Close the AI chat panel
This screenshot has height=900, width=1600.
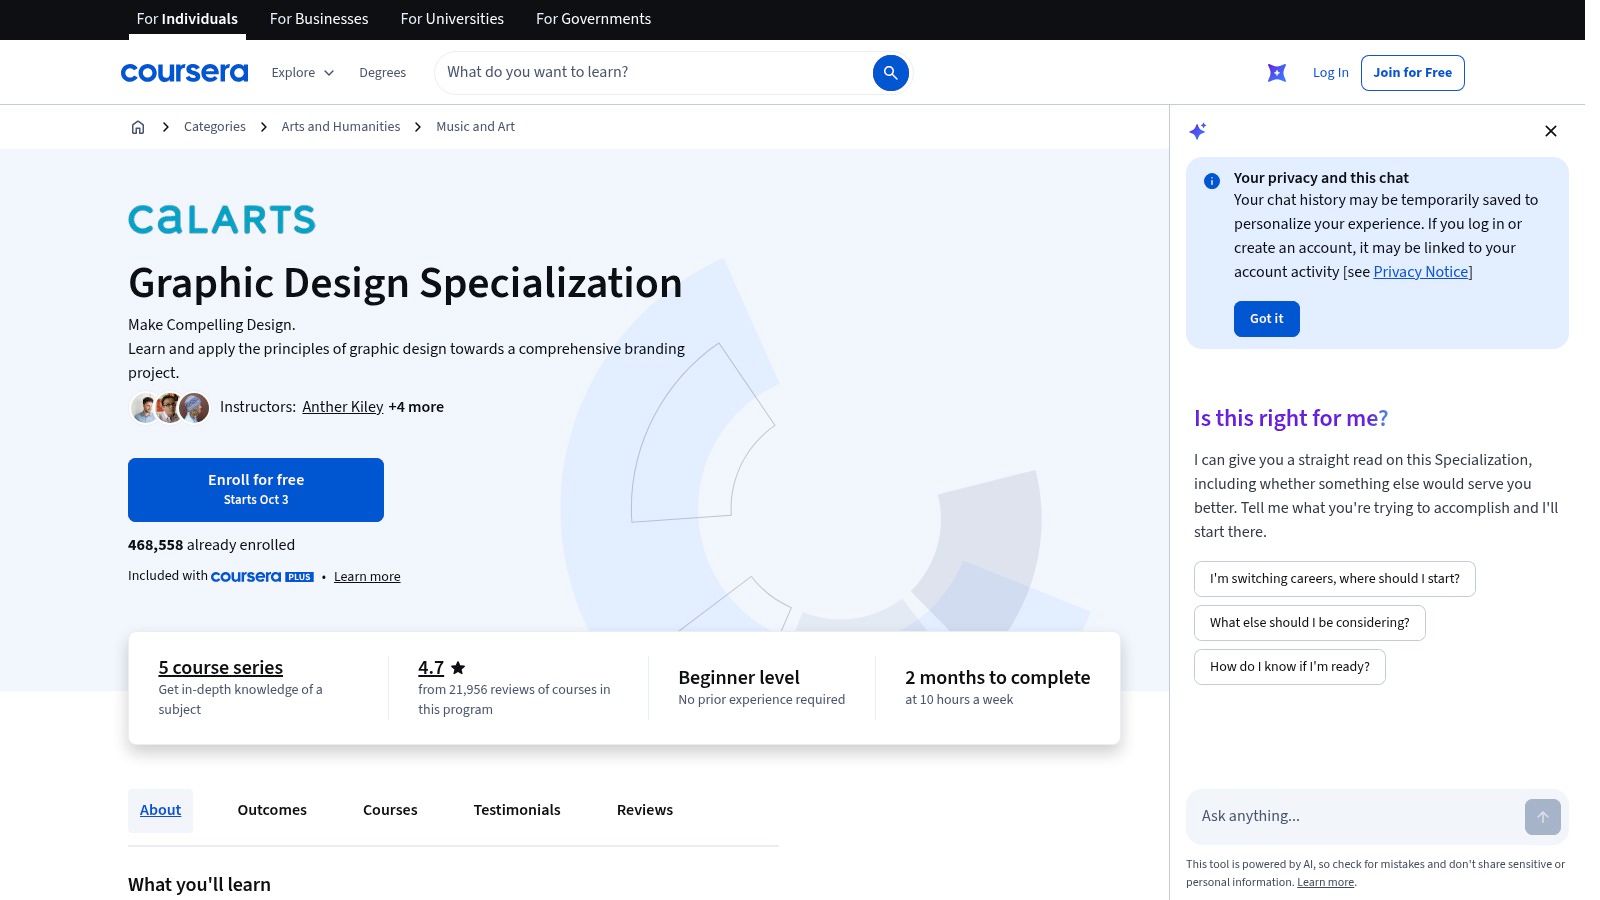(1551, 131)
